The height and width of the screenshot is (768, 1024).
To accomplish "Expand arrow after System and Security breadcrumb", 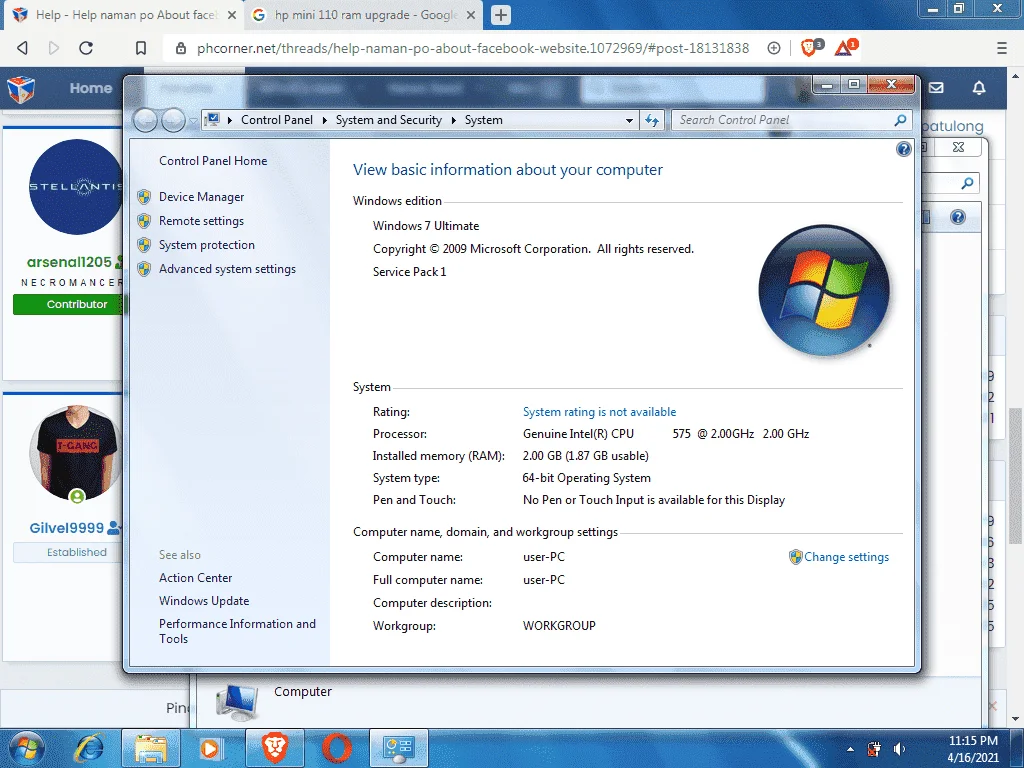I will tap(453, 120).
